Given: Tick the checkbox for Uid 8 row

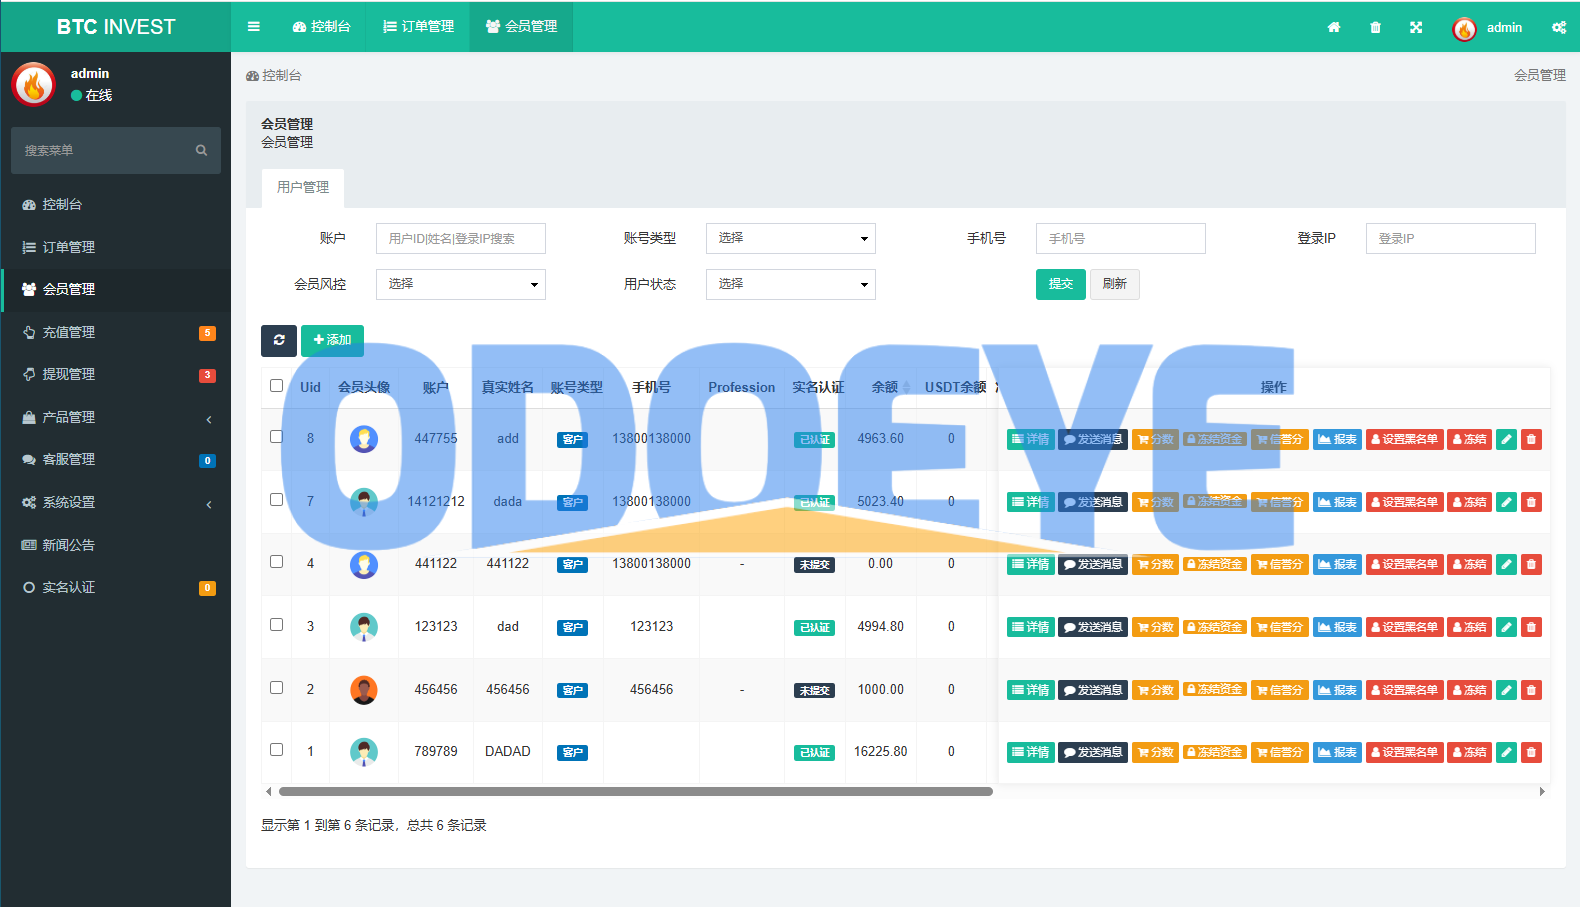Looking at the screenshot, I should [x=277, y=437].
